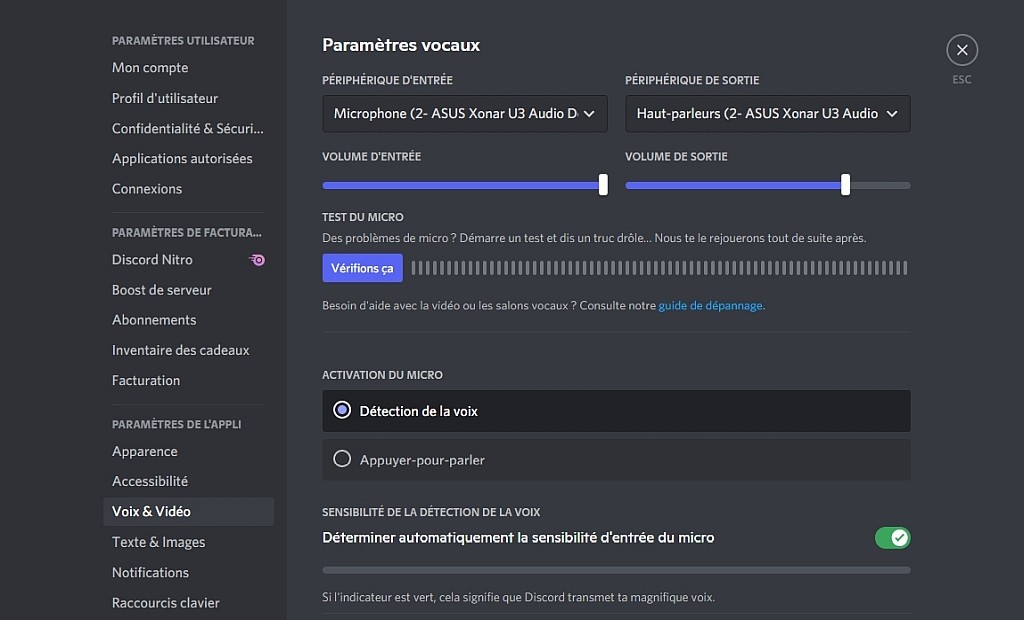Toggle automatic mic sensitivity switch
Screen dimensions: 1024x620
[893, 538]
